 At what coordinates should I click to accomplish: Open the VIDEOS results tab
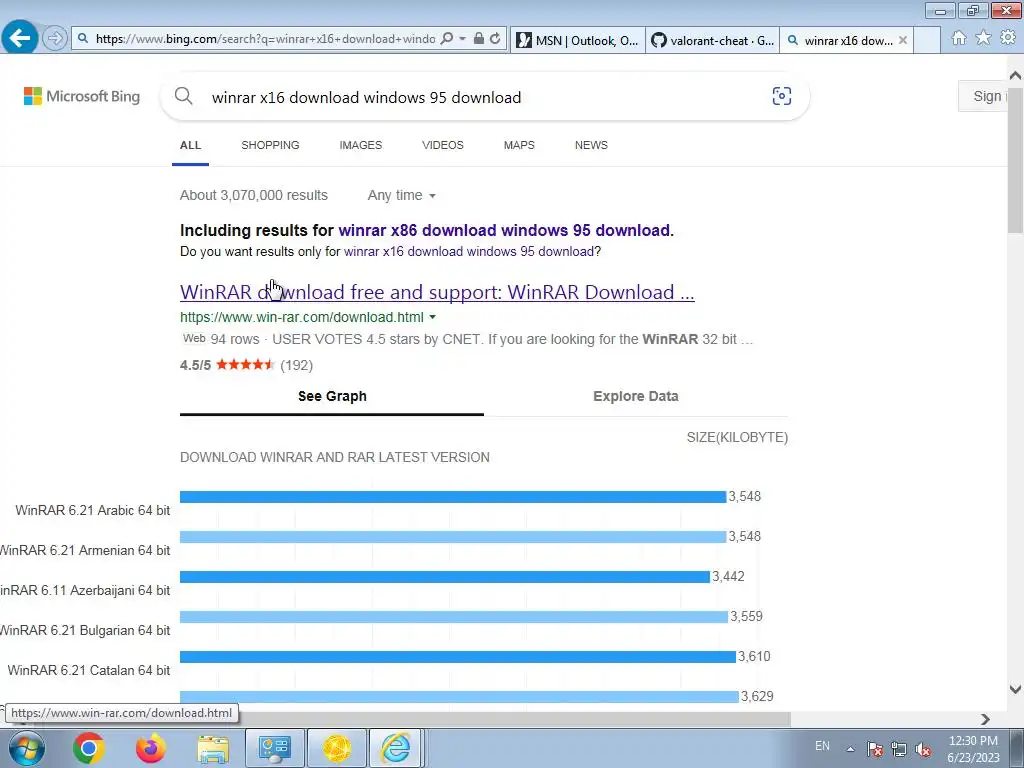pos(443,145)
